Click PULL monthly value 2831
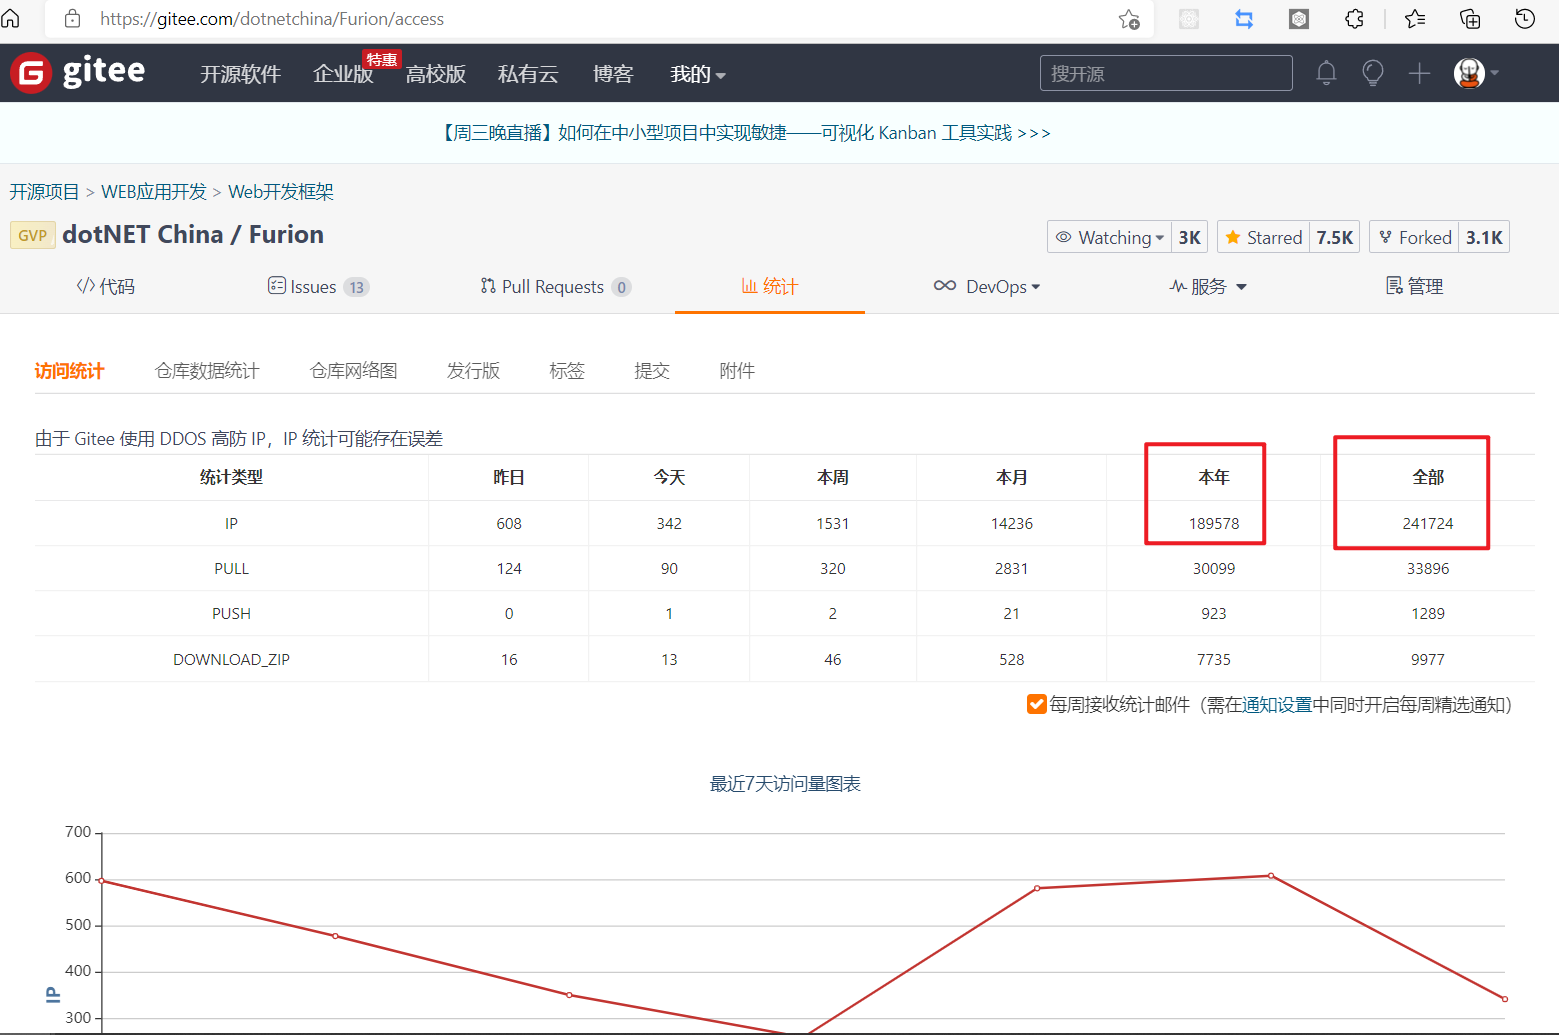Screen dimensions: 1559x1035 1011,568
